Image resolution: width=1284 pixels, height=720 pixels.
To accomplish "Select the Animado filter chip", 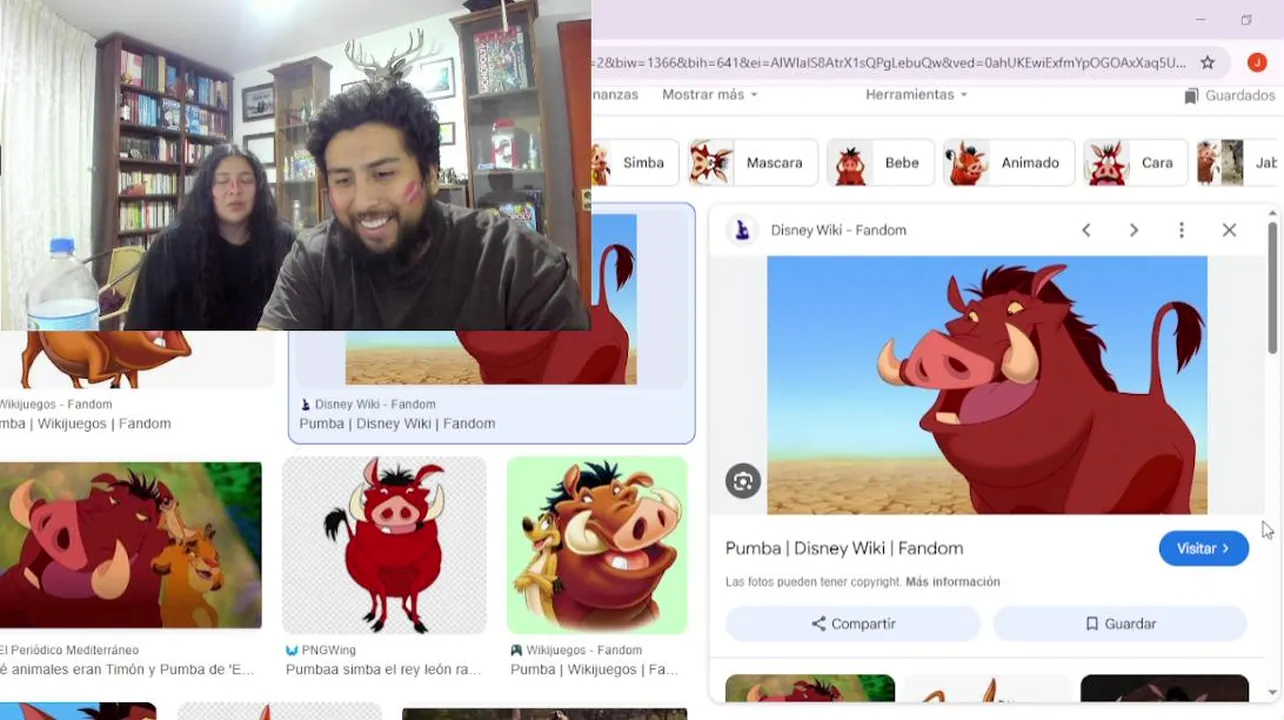I will tap(1009, 163).
